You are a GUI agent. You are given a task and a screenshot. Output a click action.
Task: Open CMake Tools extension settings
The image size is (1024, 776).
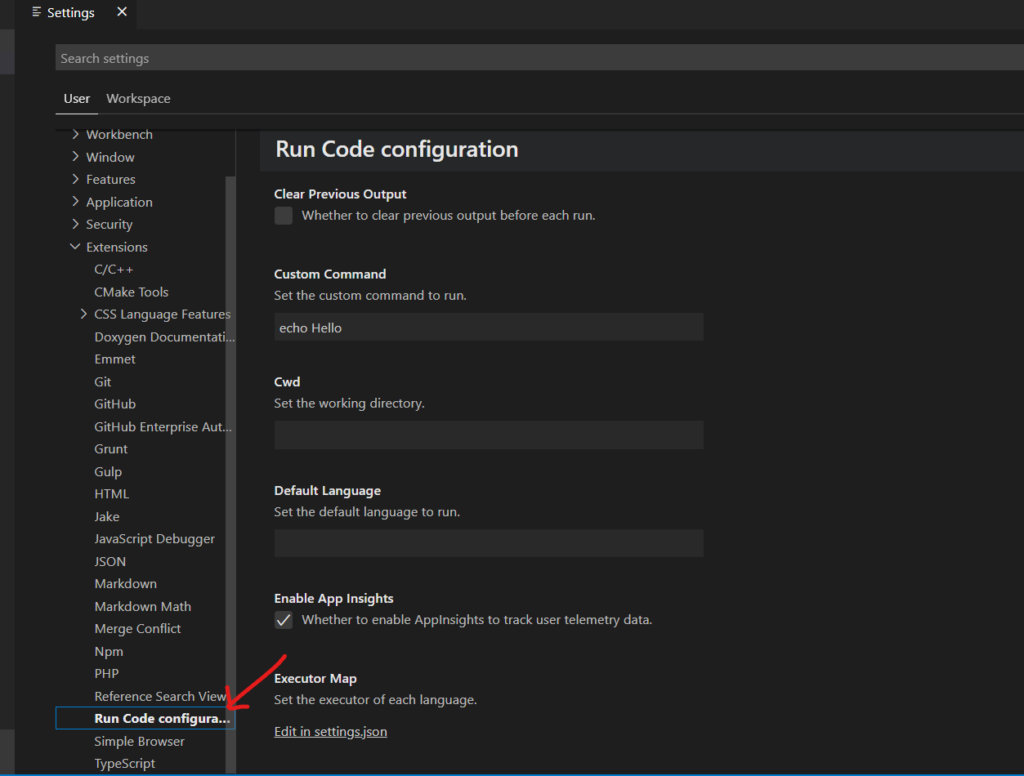131,292
